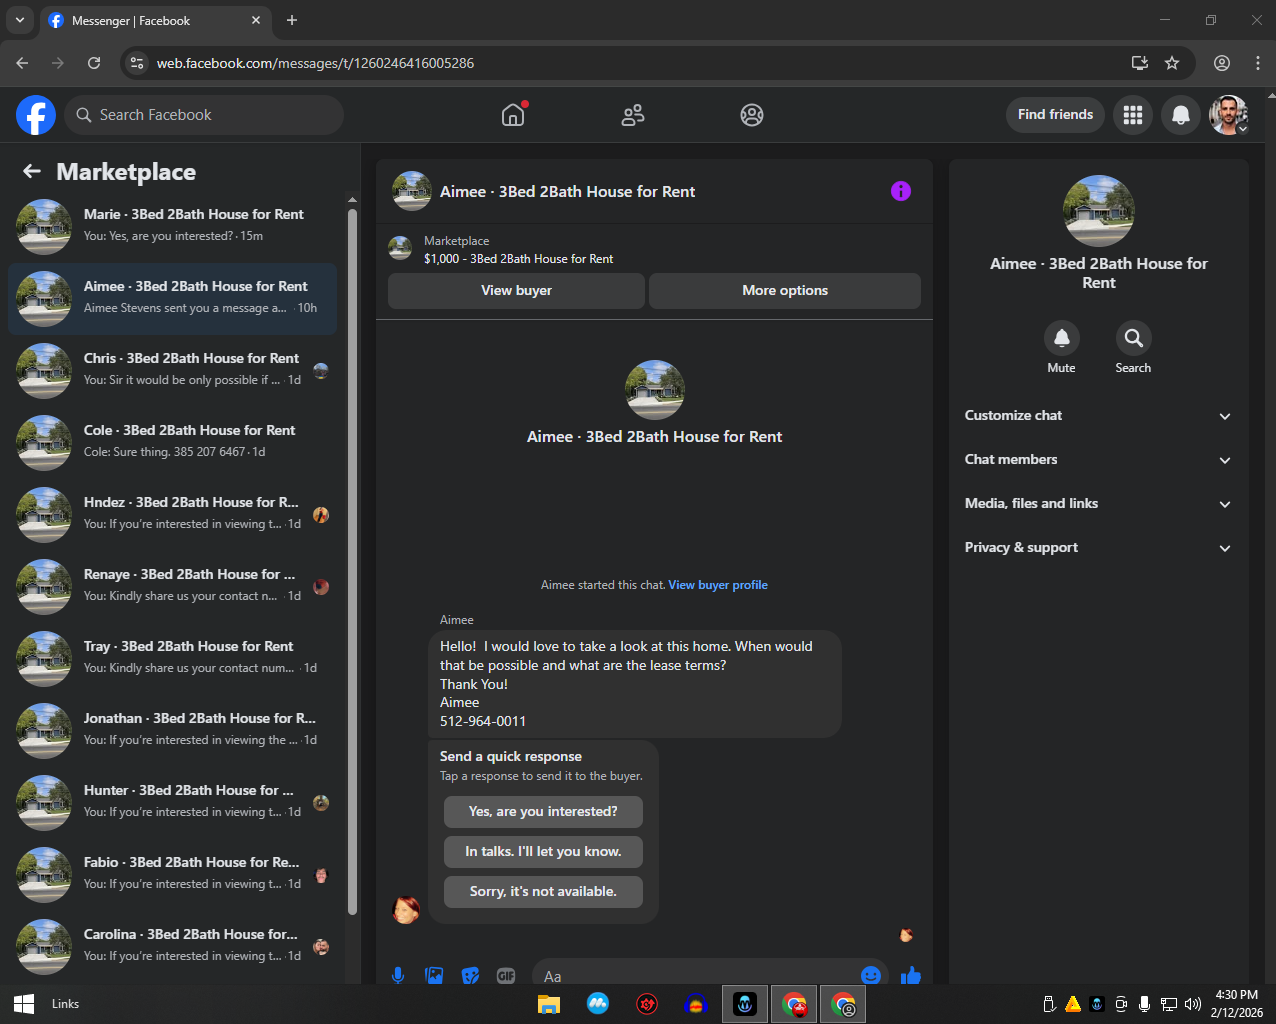Click the Find friends button

coord(1055,115)
